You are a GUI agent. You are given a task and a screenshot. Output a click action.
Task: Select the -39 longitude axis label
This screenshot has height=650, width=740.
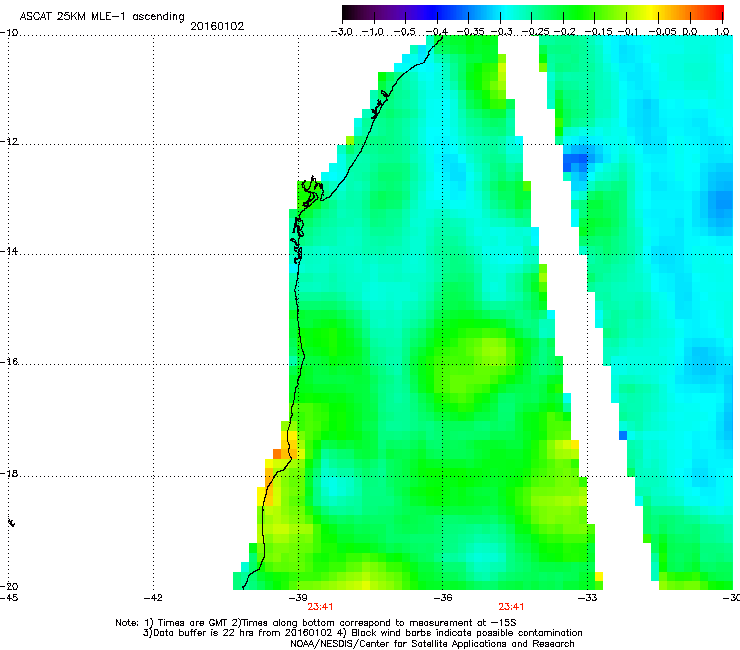click(x=298, y=598)
